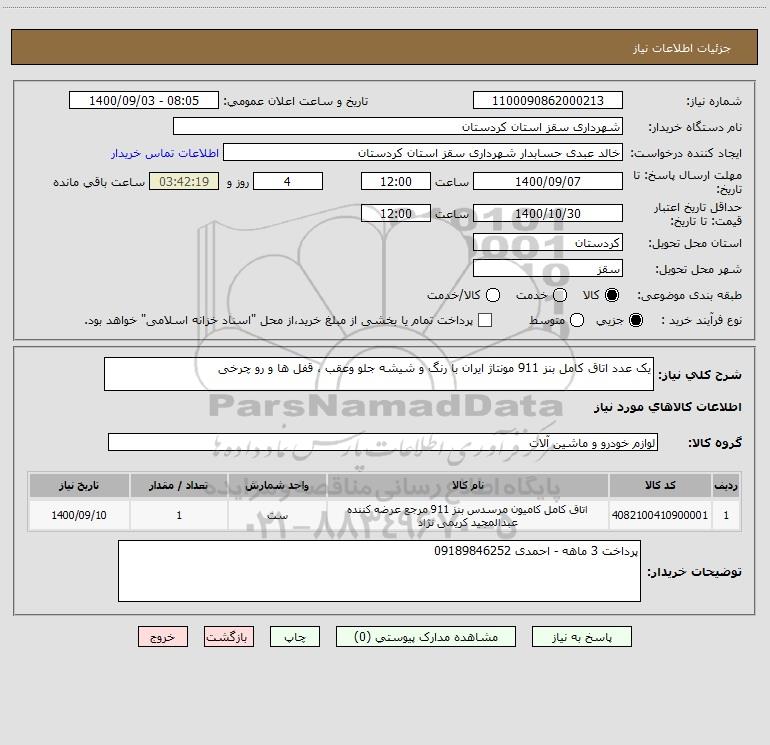Click the اطلاعات کالاهای مورد نیاز heading
Viewport: 770px width, 745px height.
click(x=667, y=407)
